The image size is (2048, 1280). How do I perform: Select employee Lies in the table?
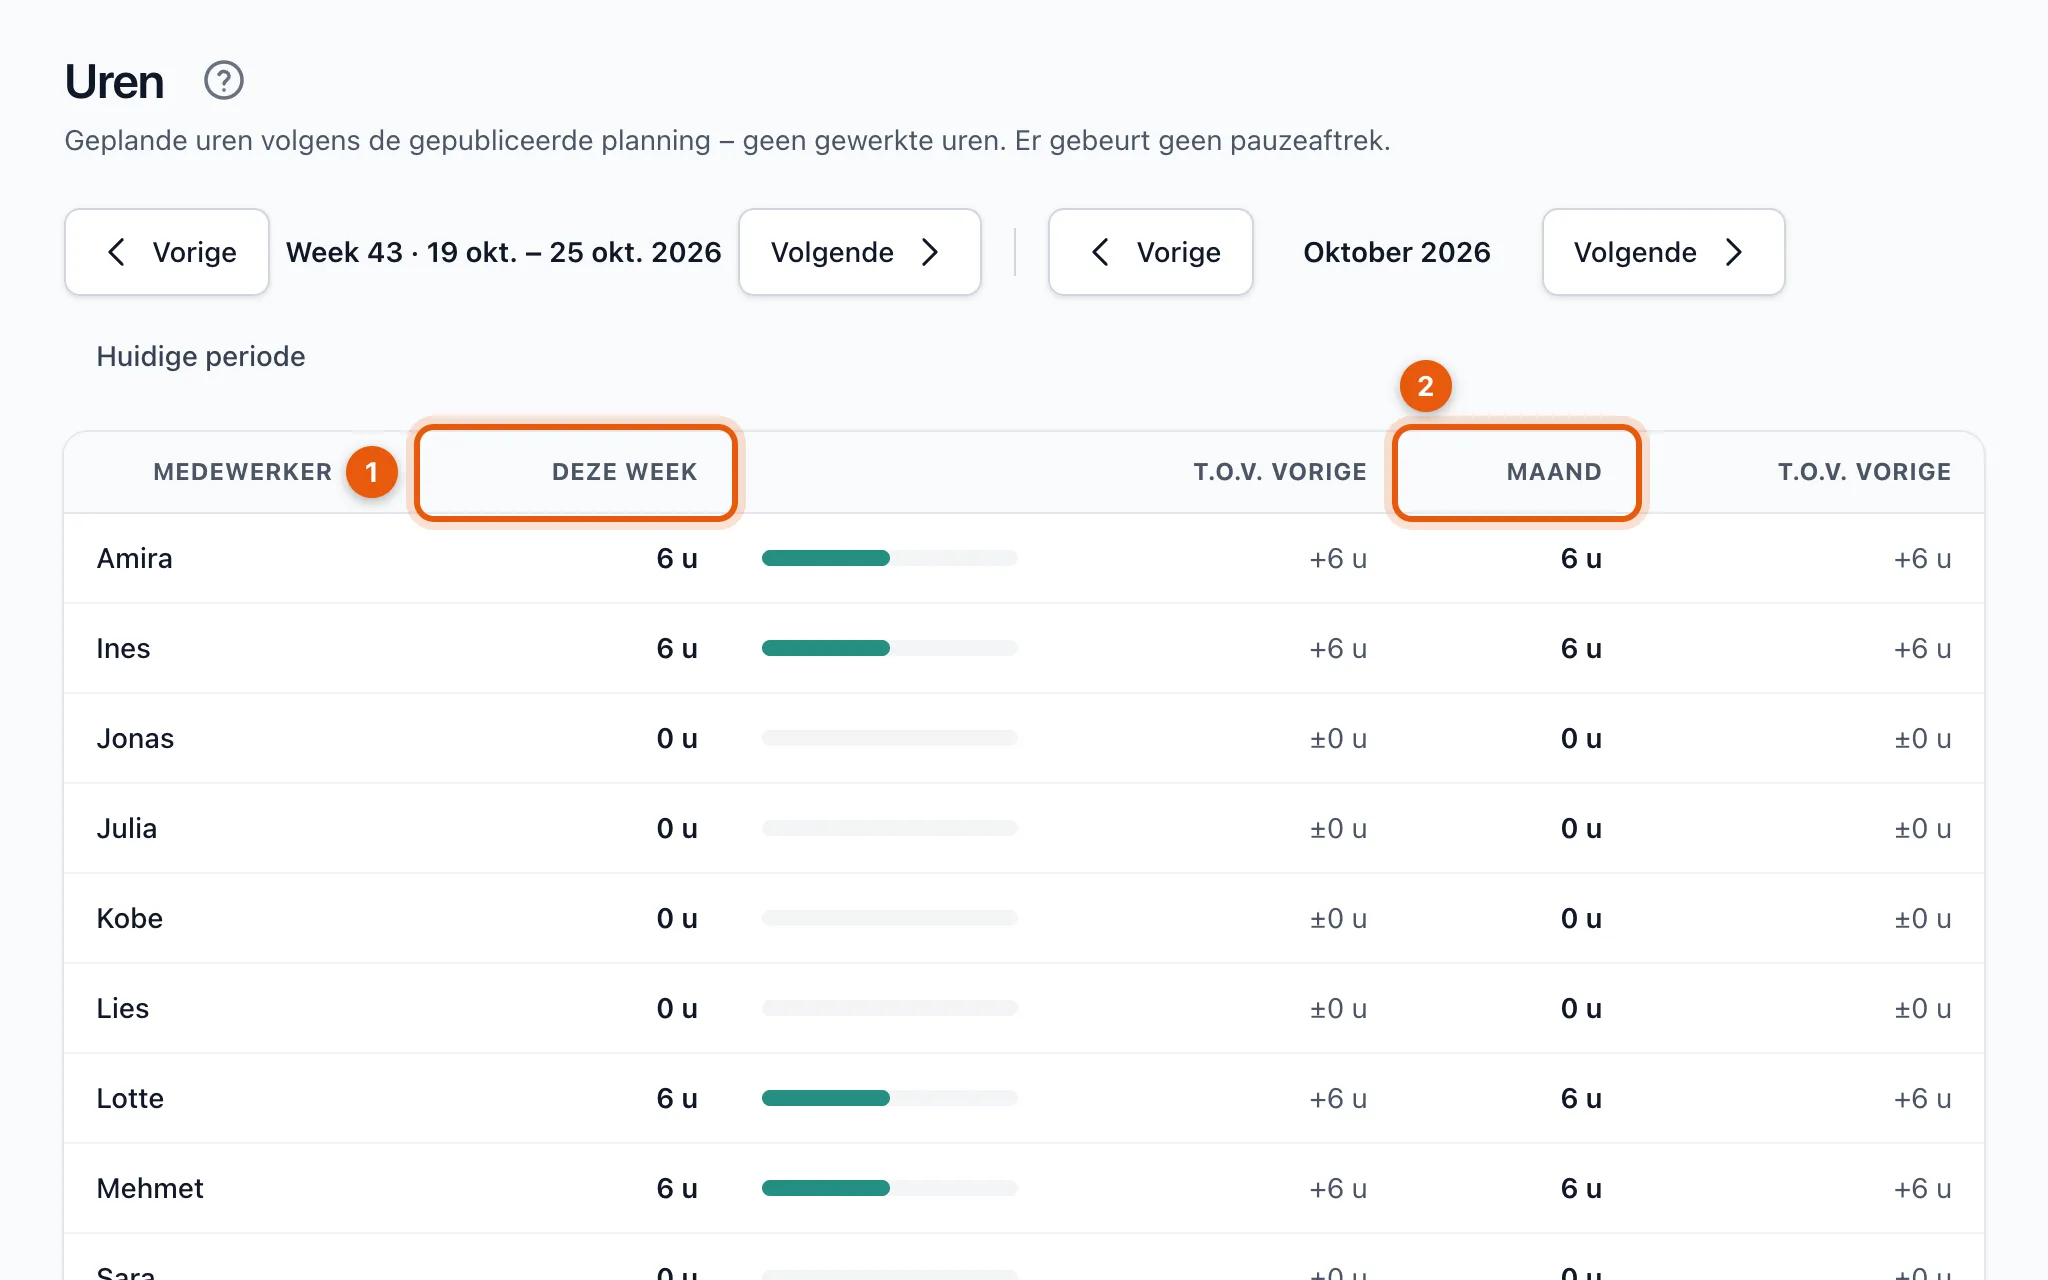click(123, 1009)
